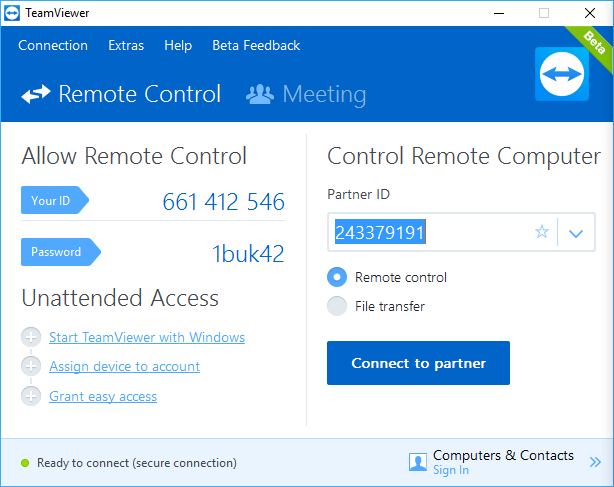Click the Computers & Contacts person icon

[x=418, y=462]
